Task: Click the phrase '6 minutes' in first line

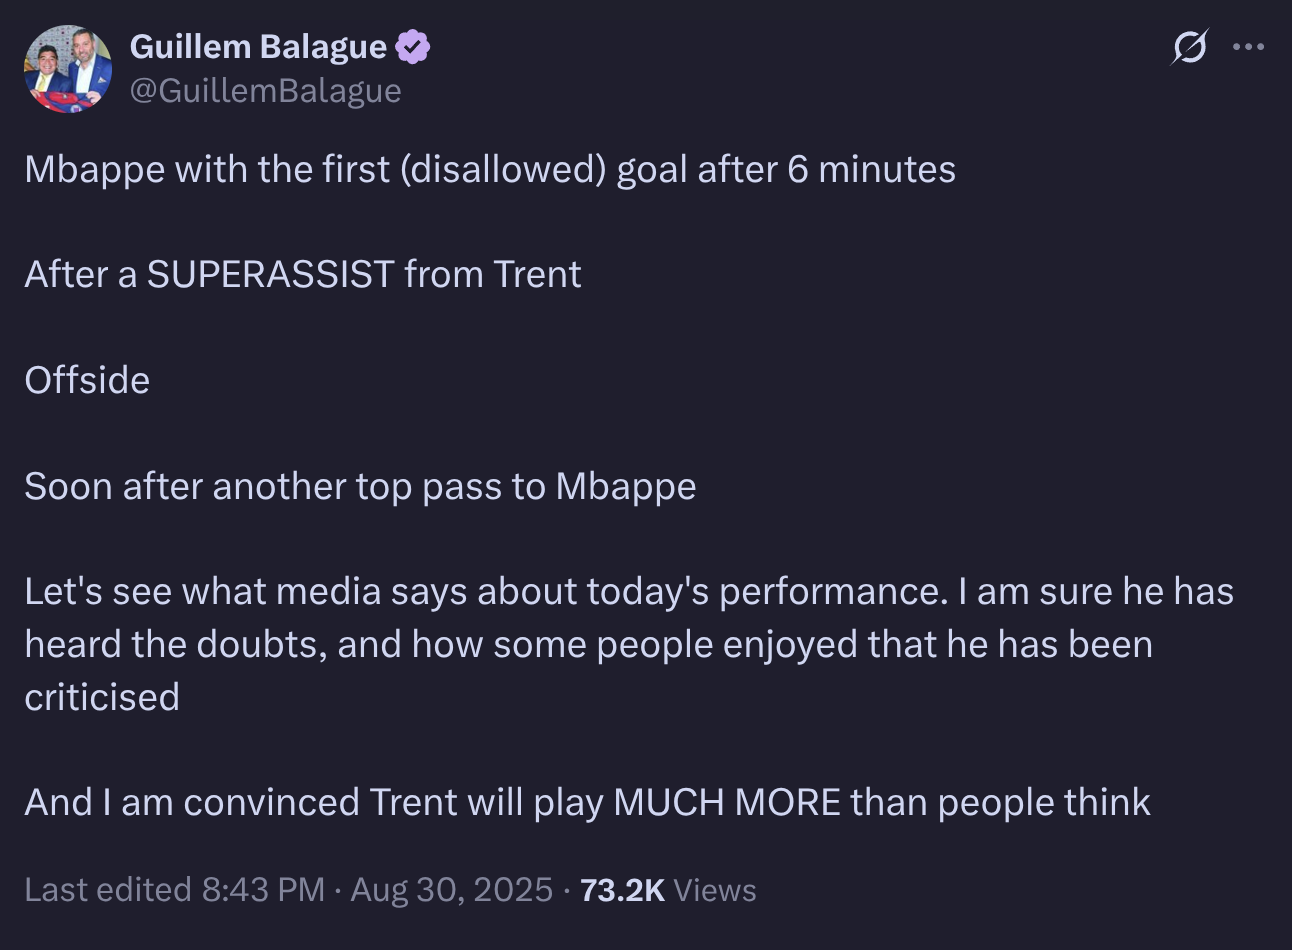Action: [x=871, y=170]
